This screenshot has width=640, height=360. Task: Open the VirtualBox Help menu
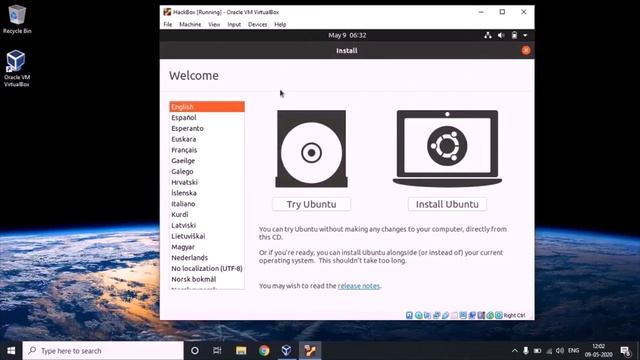[x=280, y=24]
